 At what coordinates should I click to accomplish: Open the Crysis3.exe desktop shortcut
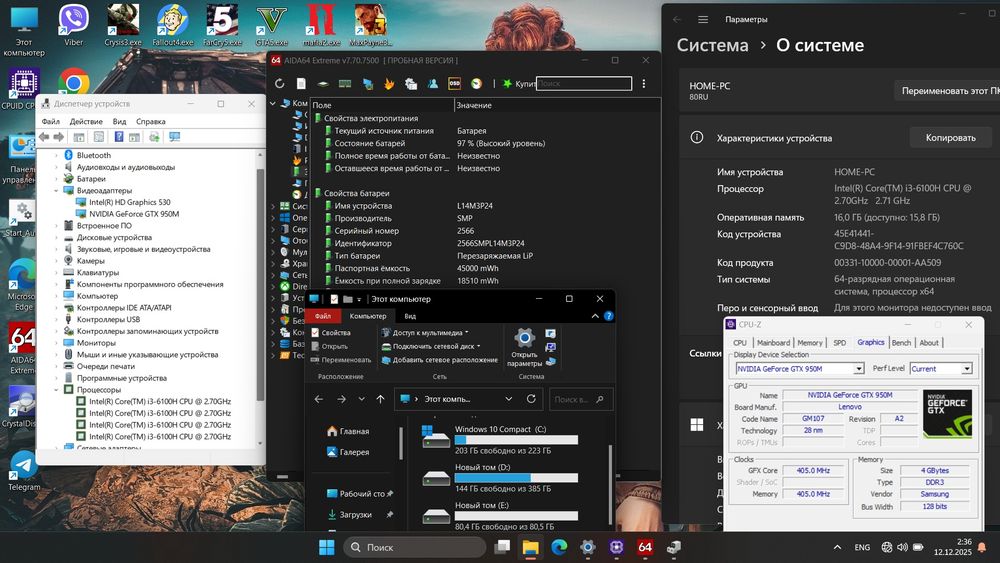click(x=123, y=26)
